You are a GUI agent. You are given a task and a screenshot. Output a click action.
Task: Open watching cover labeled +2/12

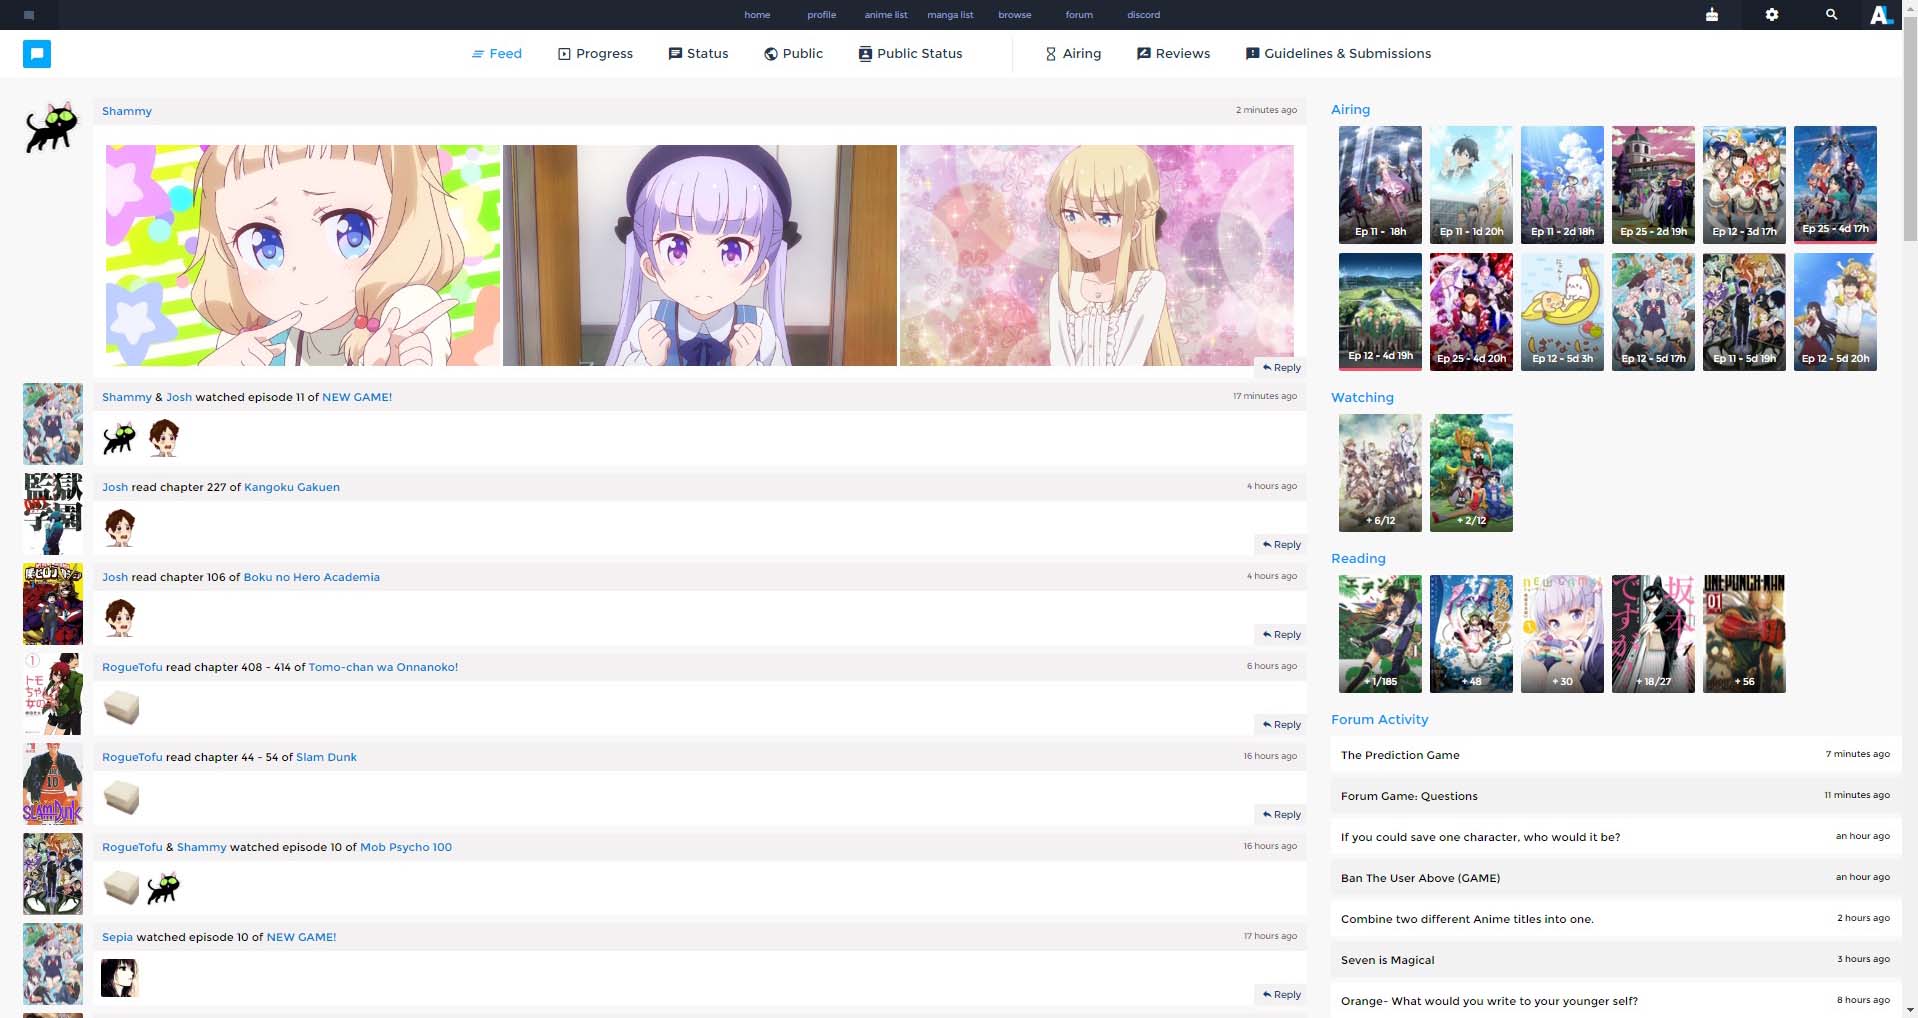point(1471,473)
